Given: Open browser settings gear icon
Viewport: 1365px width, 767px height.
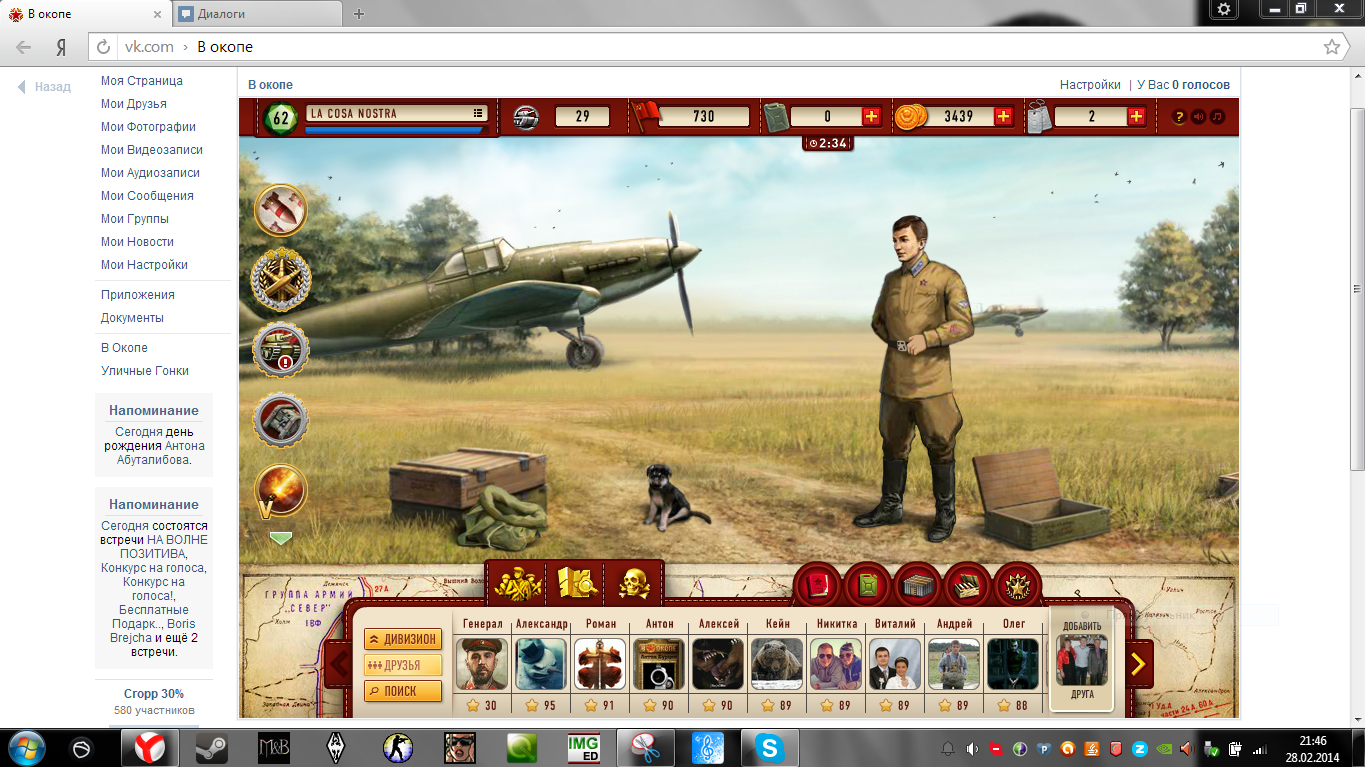Looking at the screenshot, I should pos(1225,9).
